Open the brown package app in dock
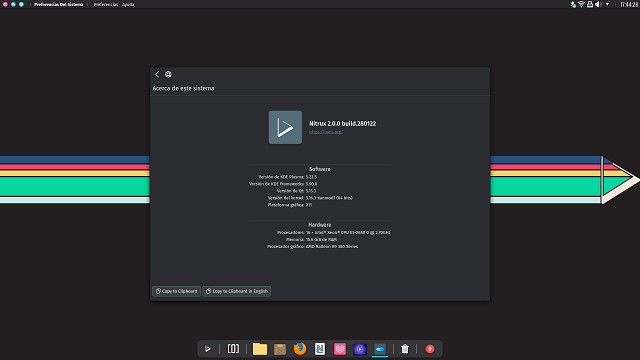640x360 pixels. [280, 349]
